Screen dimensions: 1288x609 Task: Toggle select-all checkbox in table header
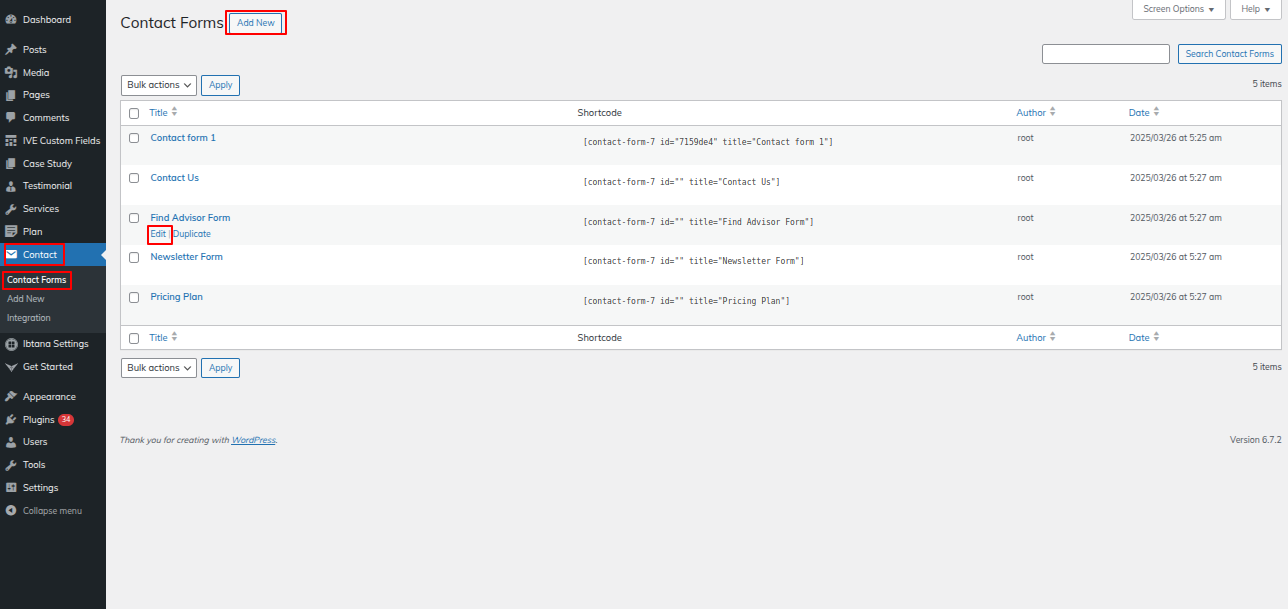(x=134, y=113)
